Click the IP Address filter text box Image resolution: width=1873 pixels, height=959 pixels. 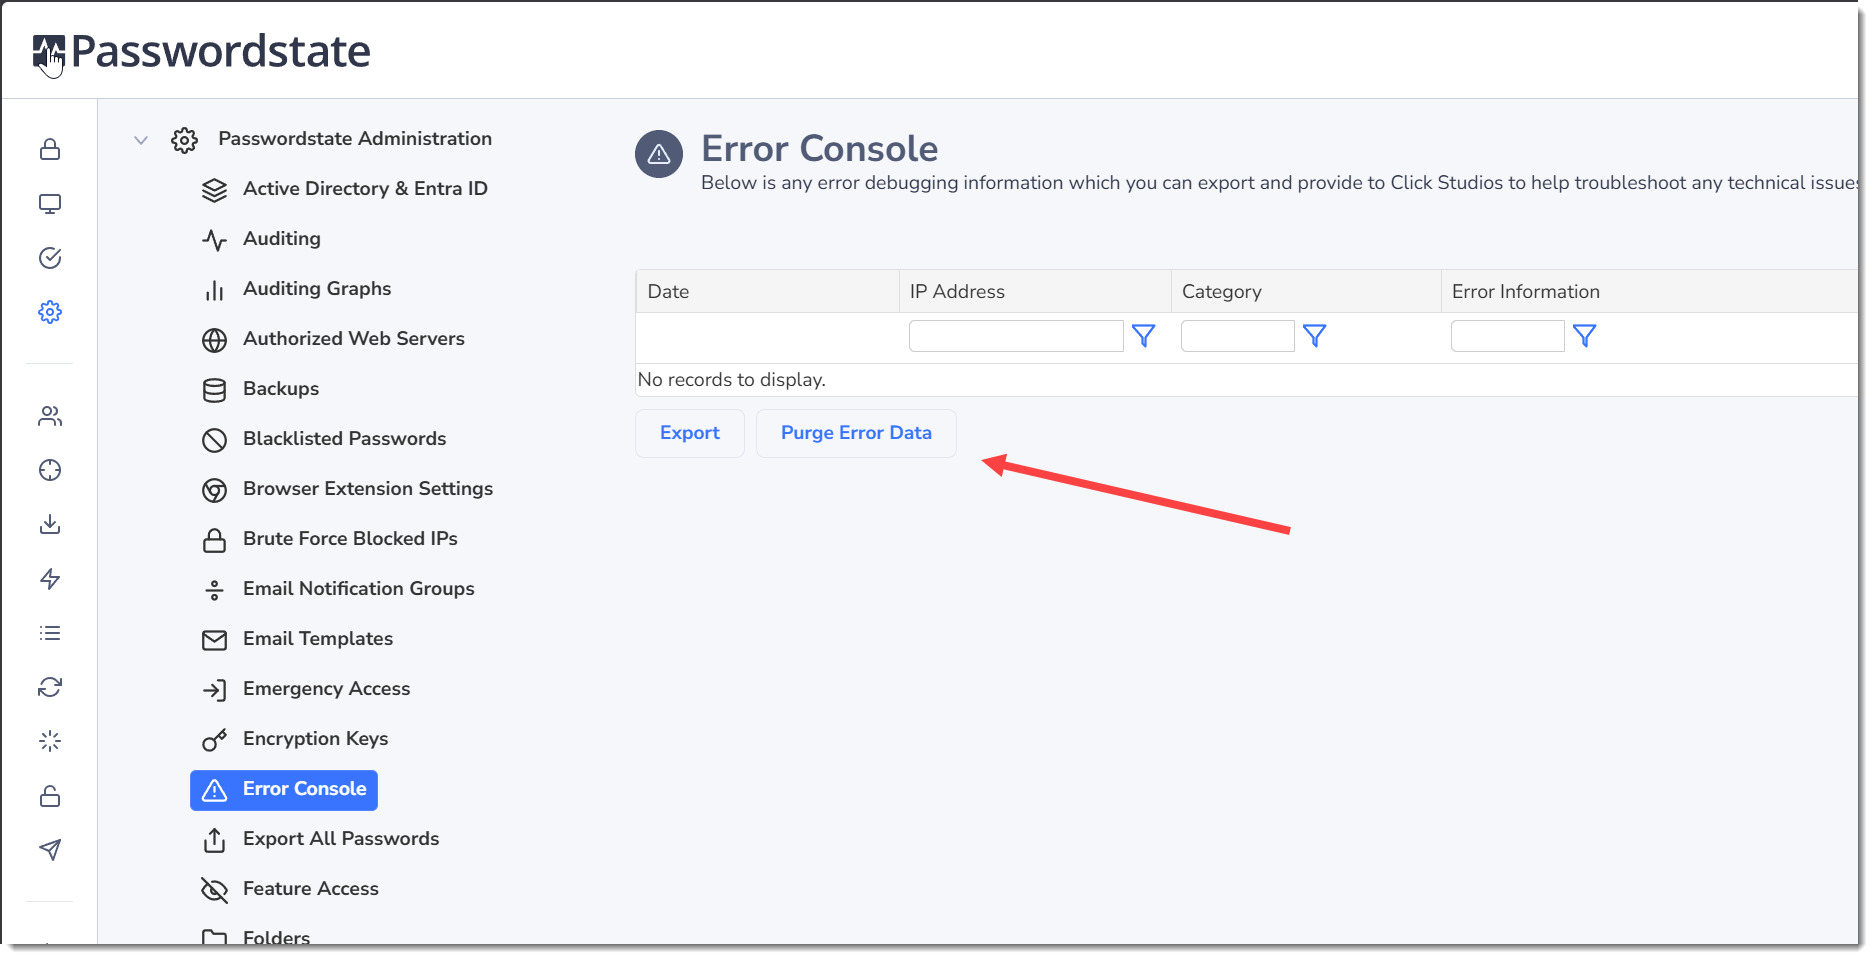click(1016, 336)
